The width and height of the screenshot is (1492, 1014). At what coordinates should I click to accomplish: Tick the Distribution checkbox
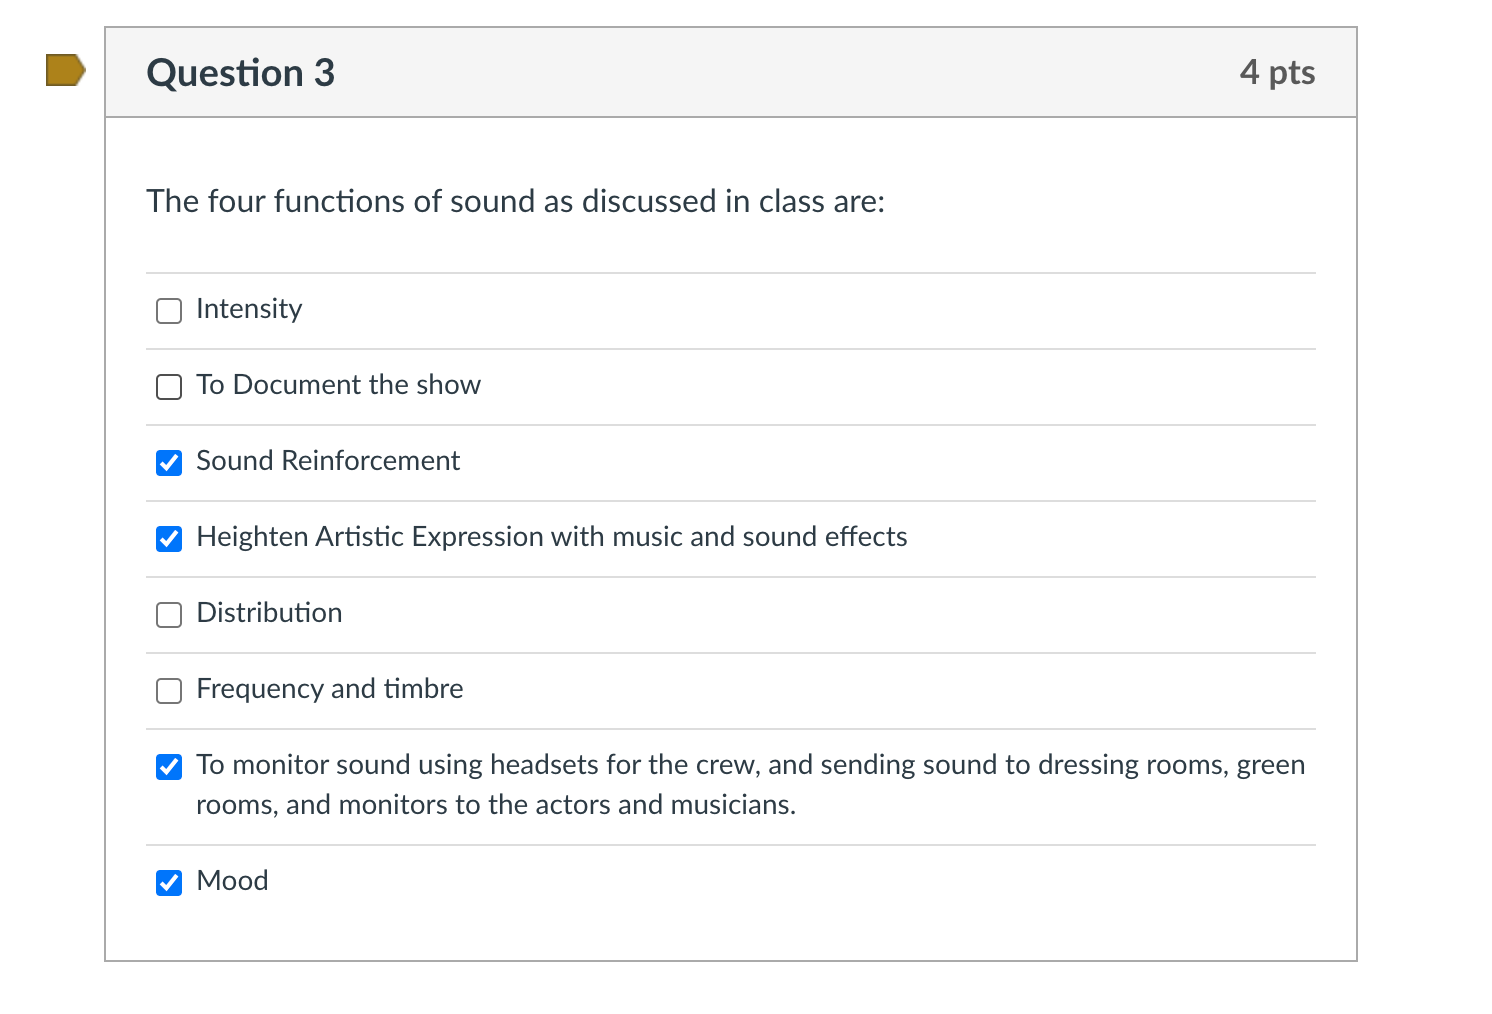click(169, 614)
